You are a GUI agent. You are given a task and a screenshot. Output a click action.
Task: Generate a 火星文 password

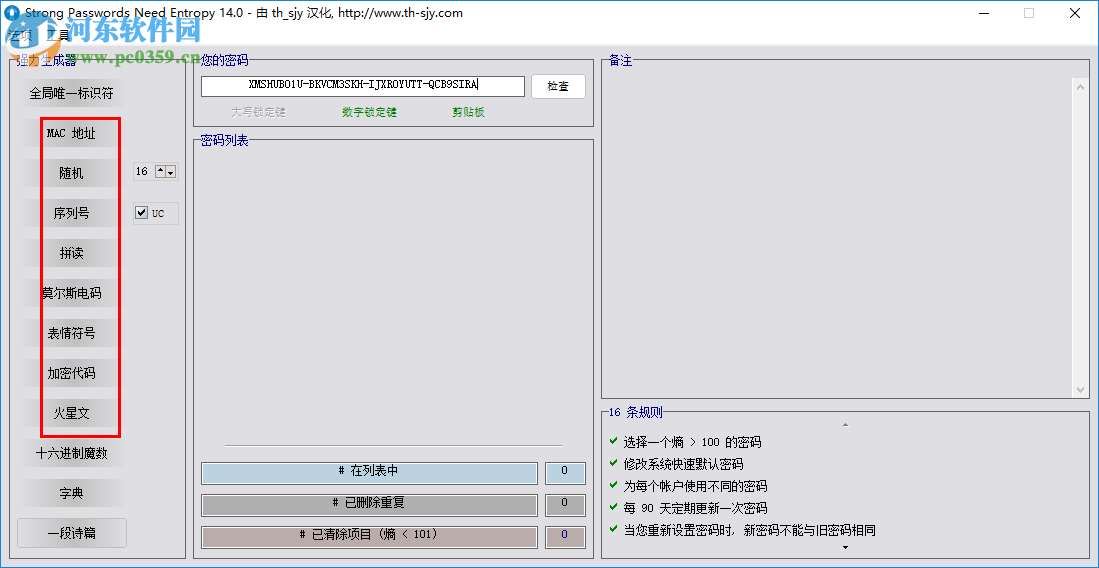pos(71,414)
